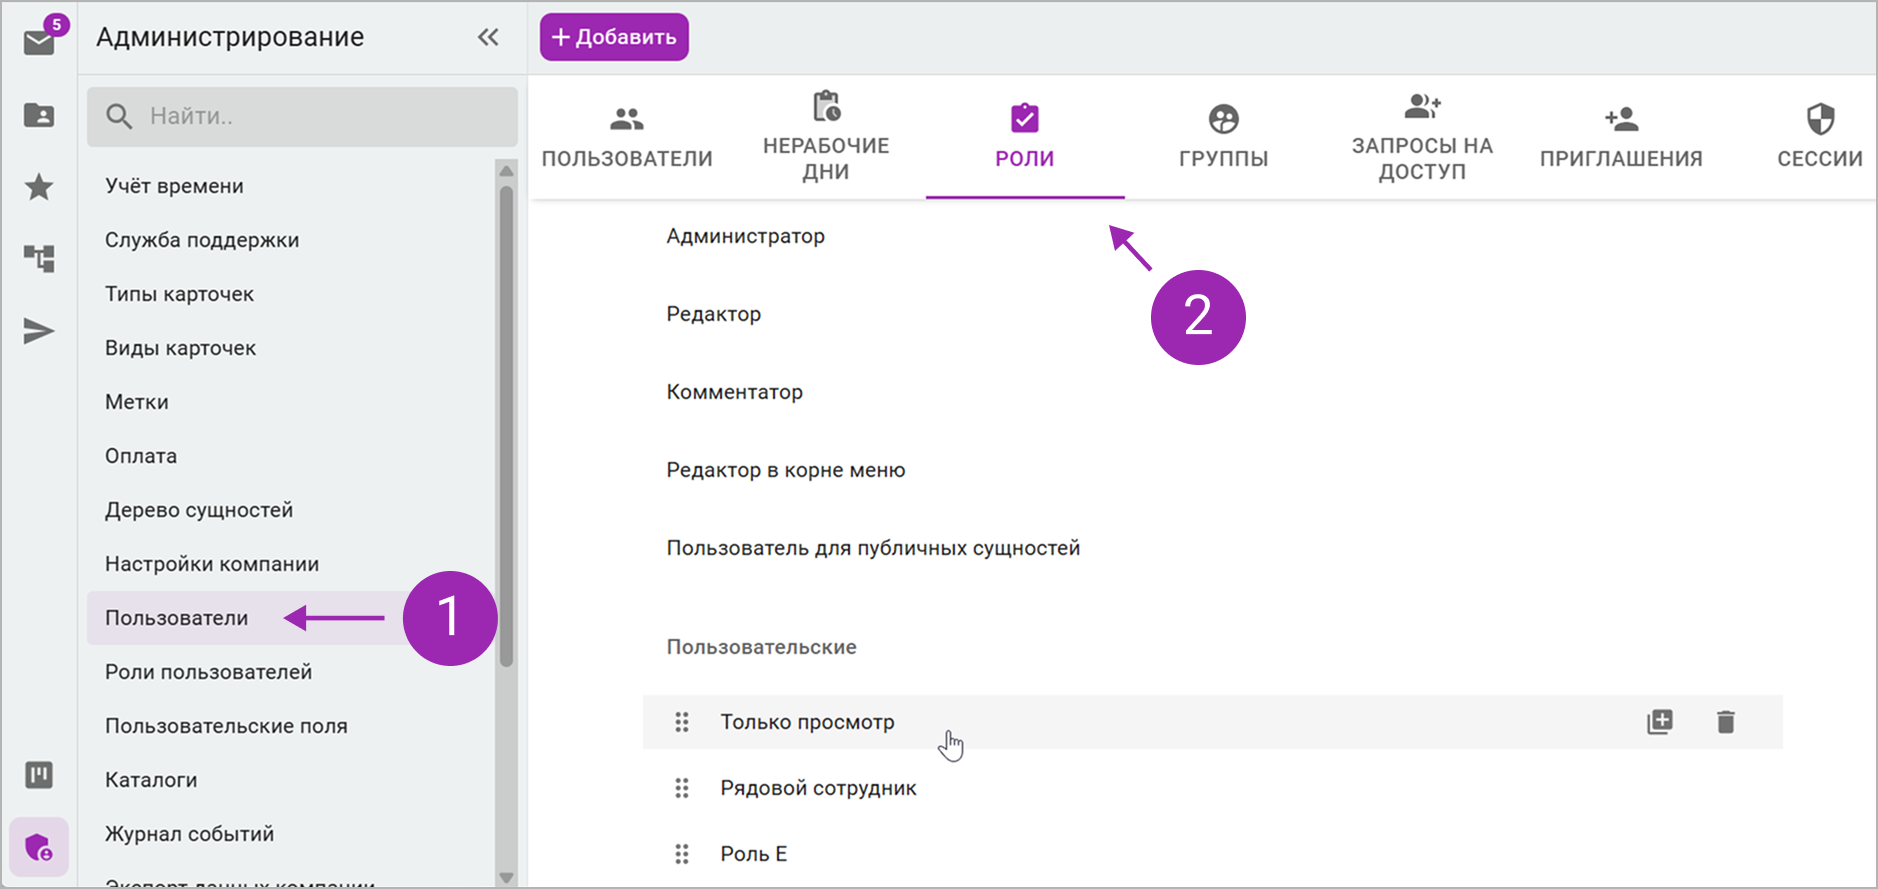Open the mail inbox icon with badge
Screen dimensions: 1878x889
(x=40, y=40)
